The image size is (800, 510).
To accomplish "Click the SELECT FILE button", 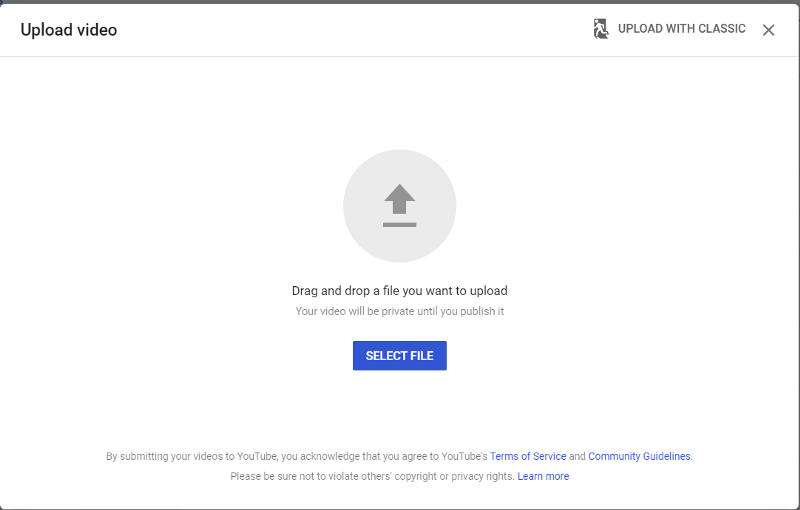I will click(399, 355).
